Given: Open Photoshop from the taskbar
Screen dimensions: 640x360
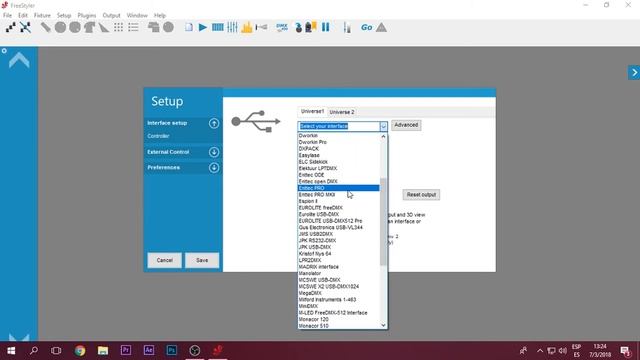Looking at the screenshot, I should pos(171,350).
